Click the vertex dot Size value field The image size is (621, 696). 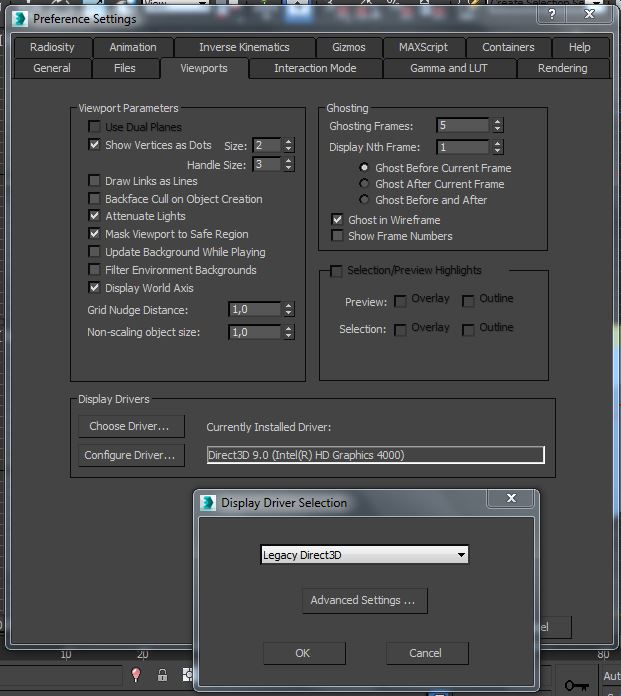tap(267, 145)
